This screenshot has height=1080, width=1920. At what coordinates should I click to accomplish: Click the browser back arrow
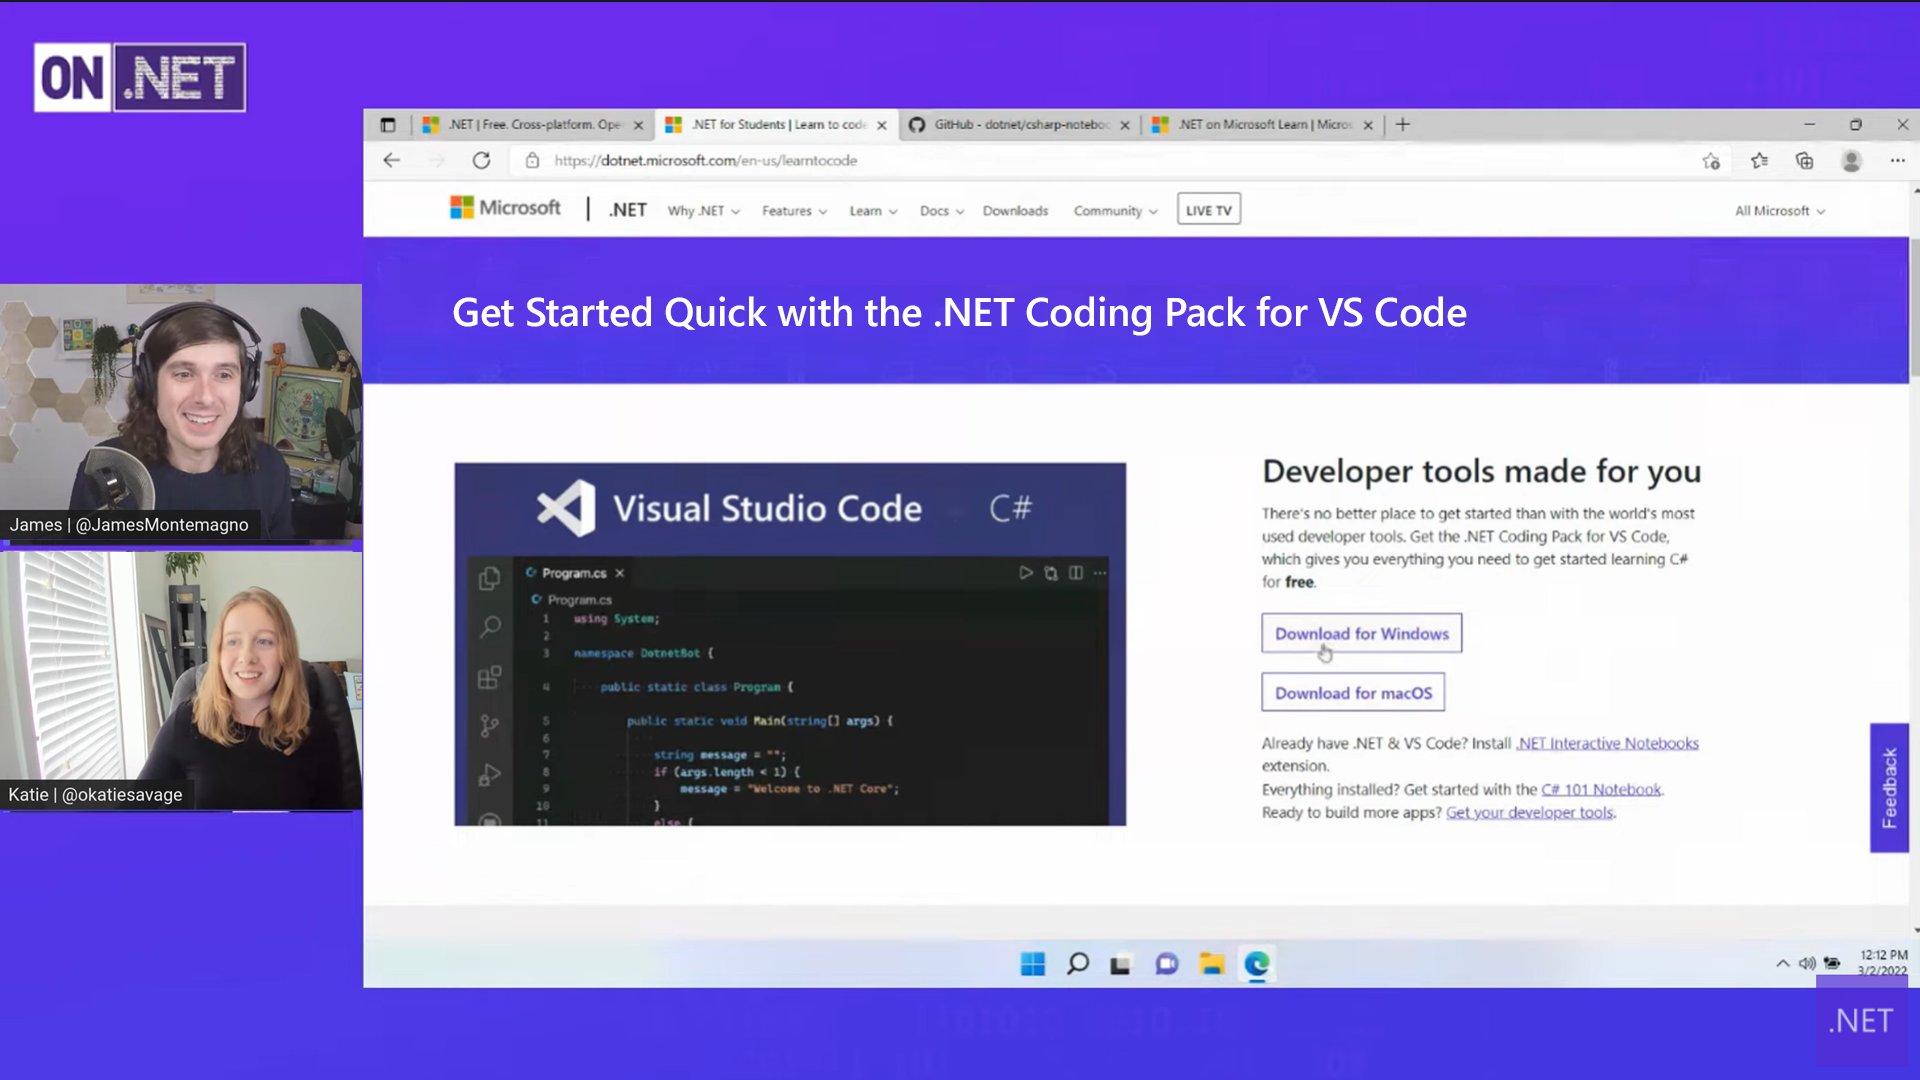391,160
